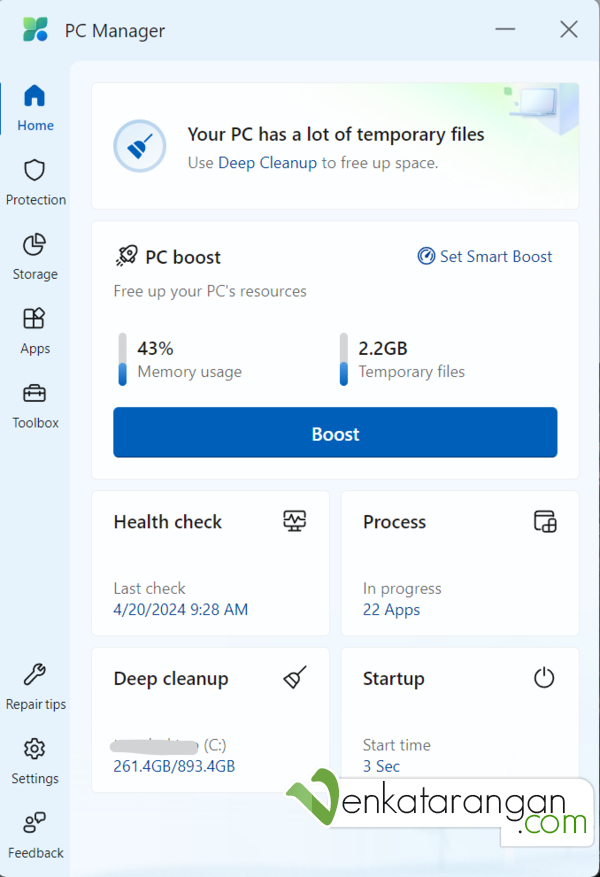Open Set Smart Boost link
The height and width of the screenshot is (877, 600).
click(x=496, y=256)
